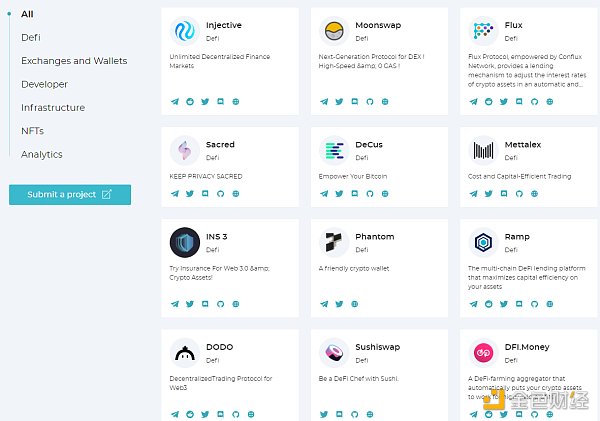Open INS 3's GitHub icon link
This screenshot has width=600, height=421.
220,303
